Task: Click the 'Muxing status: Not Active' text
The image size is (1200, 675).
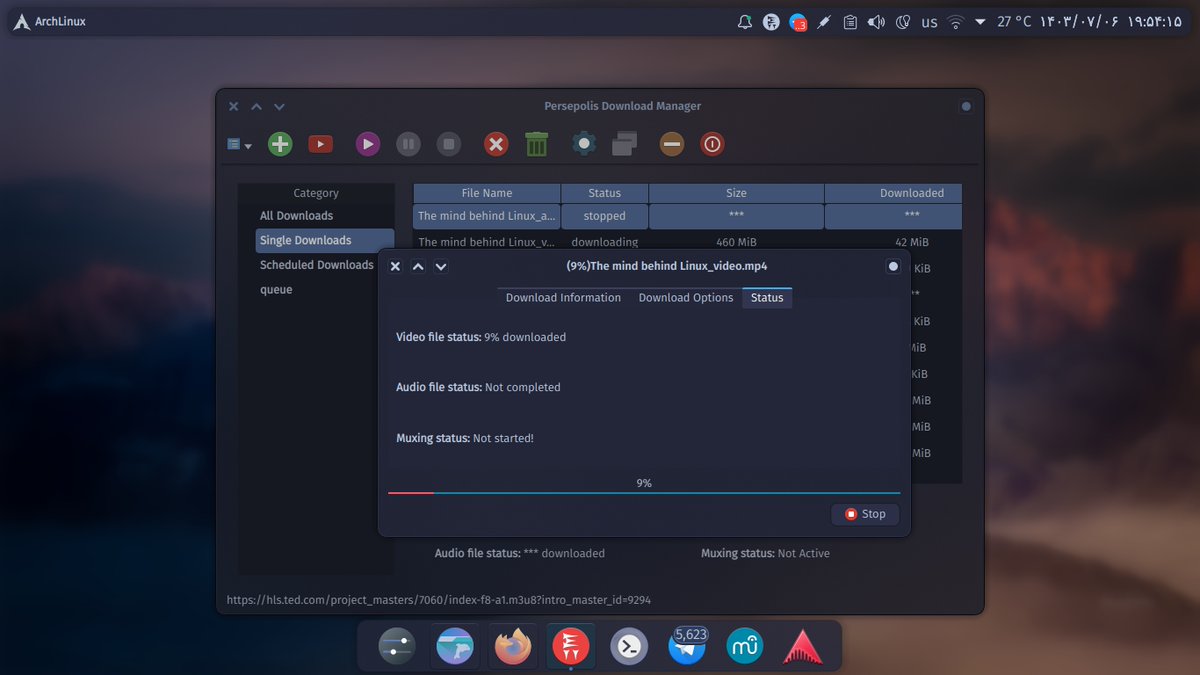Action: coord(765,553)
